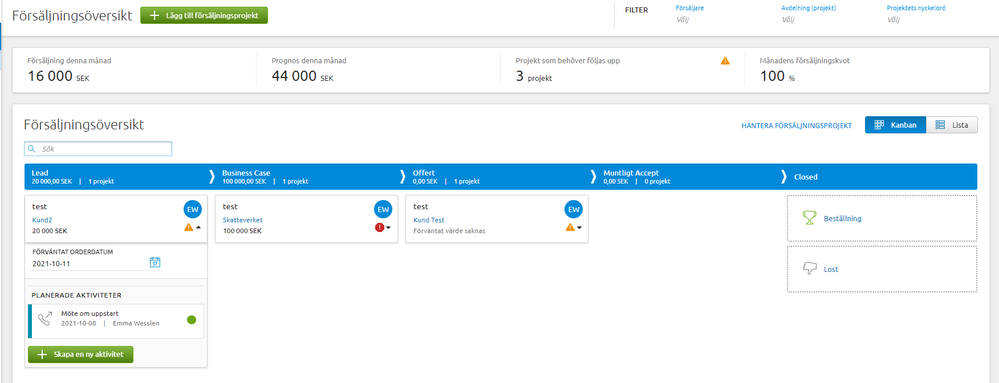Click Förväntat värde saknas text
Image resolution: width=999 pixels, height=383 pixels.
pyautogui.click(x=449, y=231)
